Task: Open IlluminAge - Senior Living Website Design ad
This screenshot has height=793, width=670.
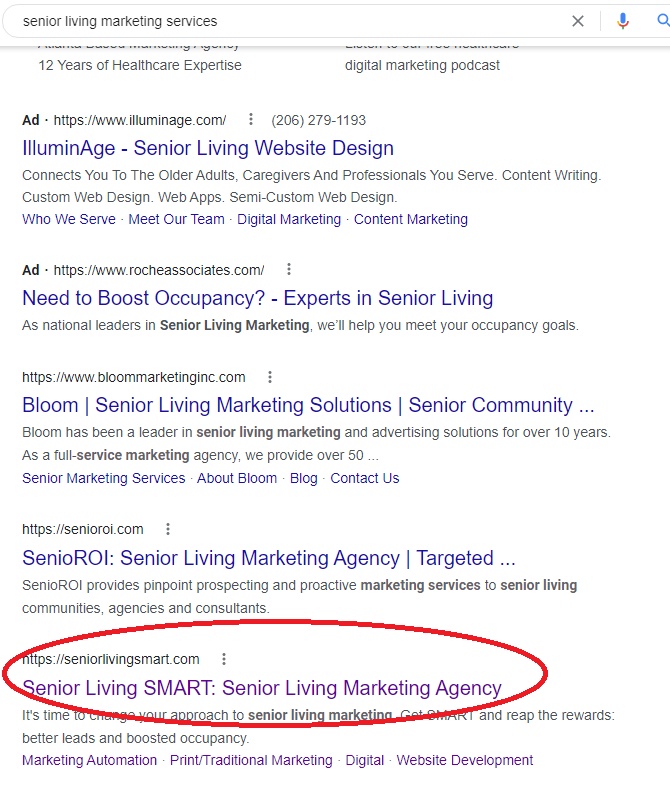Action: tap(208, 148)
